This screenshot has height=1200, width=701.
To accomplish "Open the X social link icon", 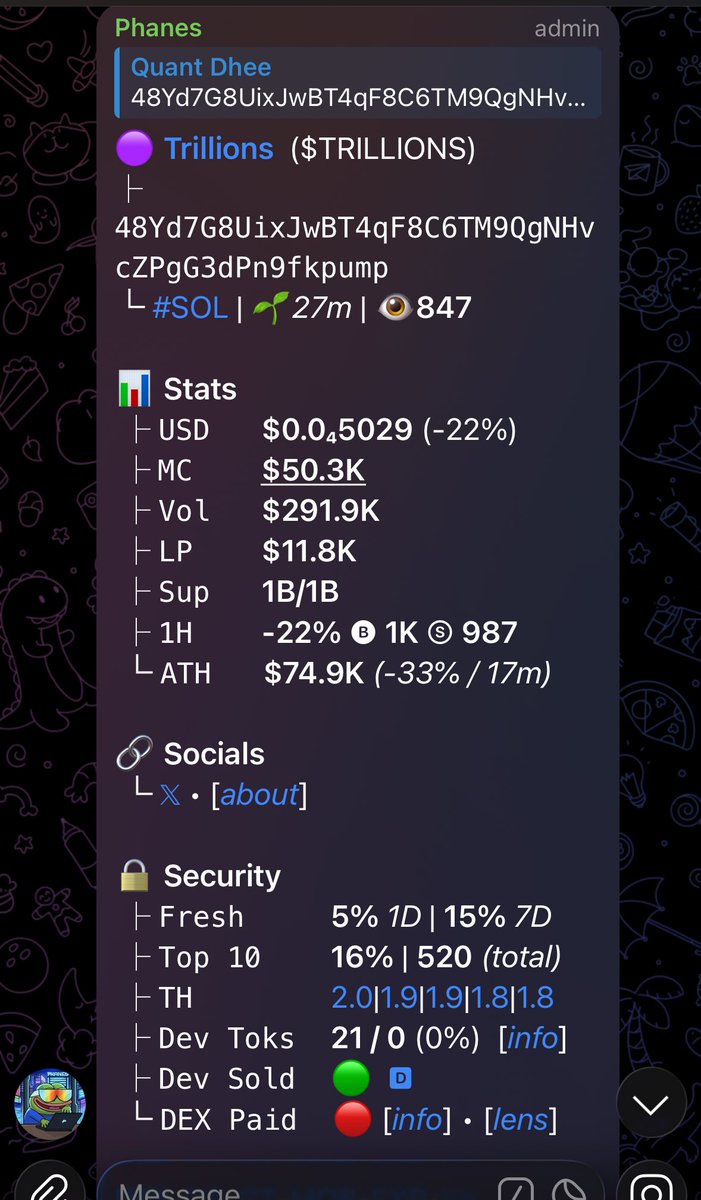I will [172, 795].
